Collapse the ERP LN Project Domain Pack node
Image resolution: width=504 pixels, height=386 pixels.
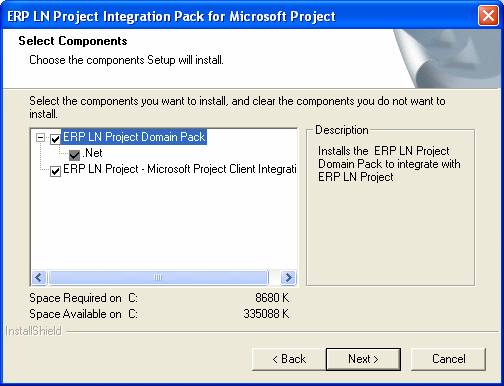click(x=40, y=138)
